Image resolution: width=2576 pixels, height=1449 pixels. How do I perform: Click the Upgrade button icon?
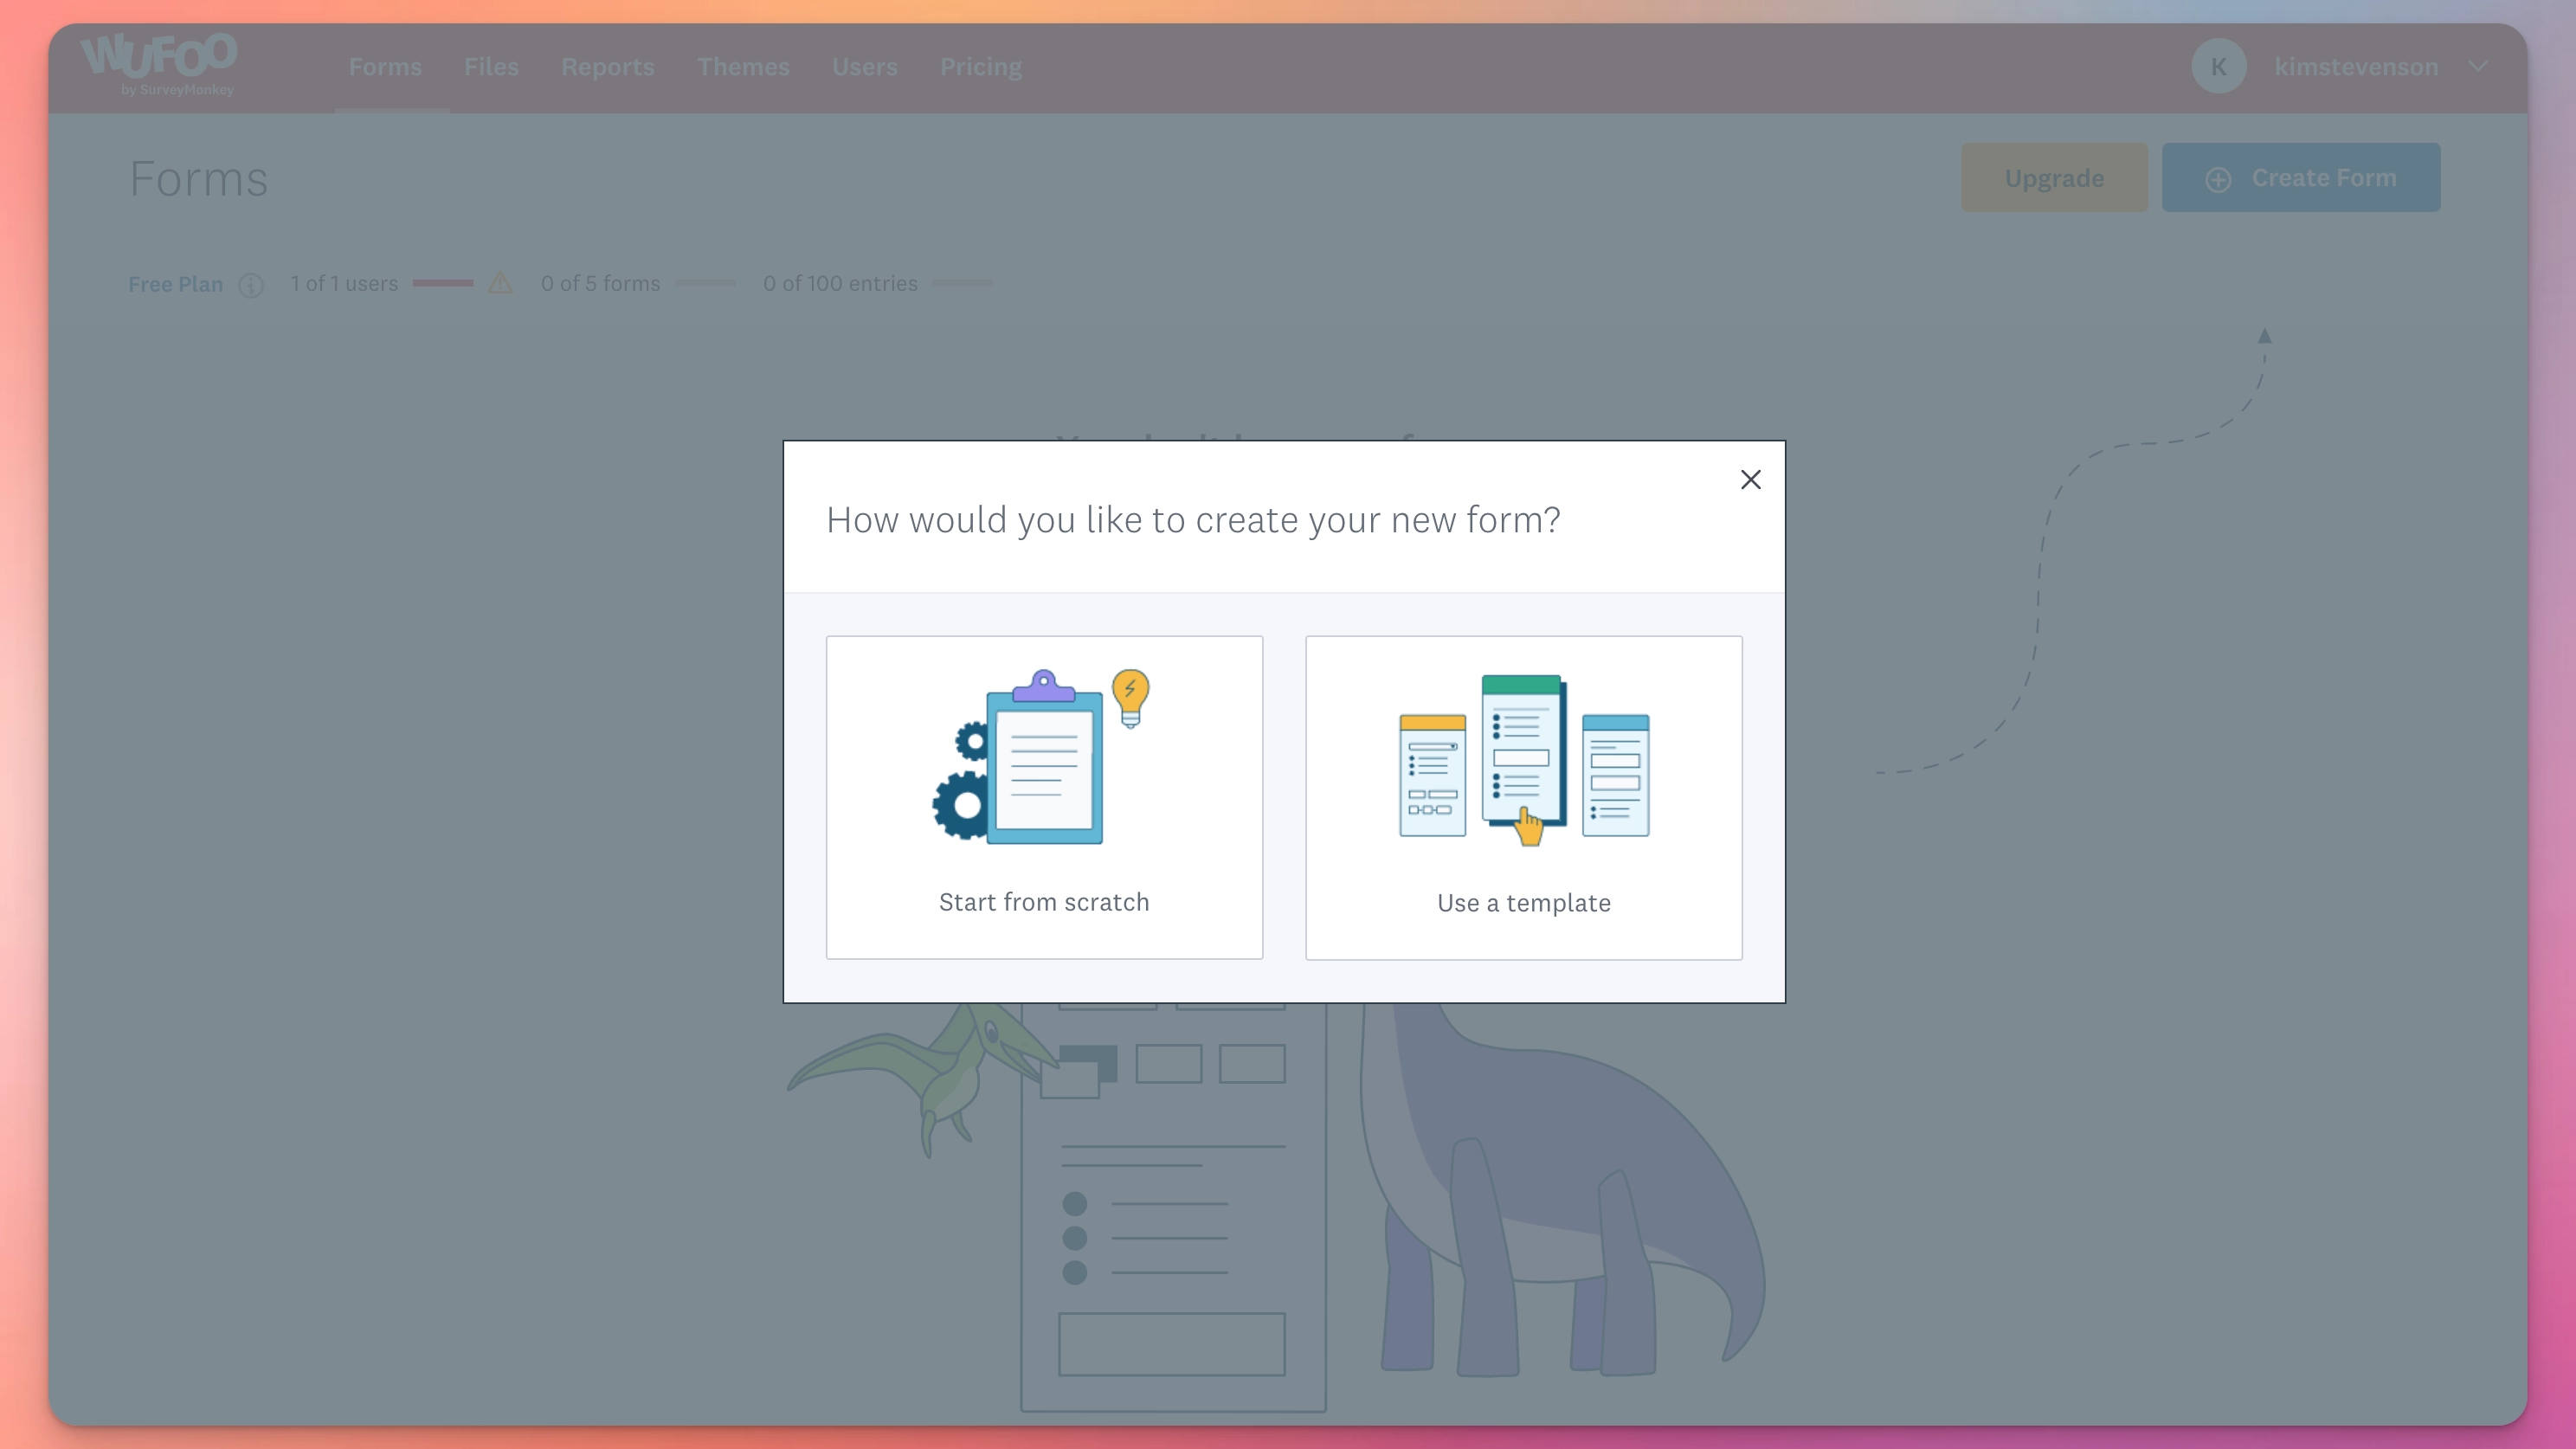pyautogui.click(x=2054, y=177)
